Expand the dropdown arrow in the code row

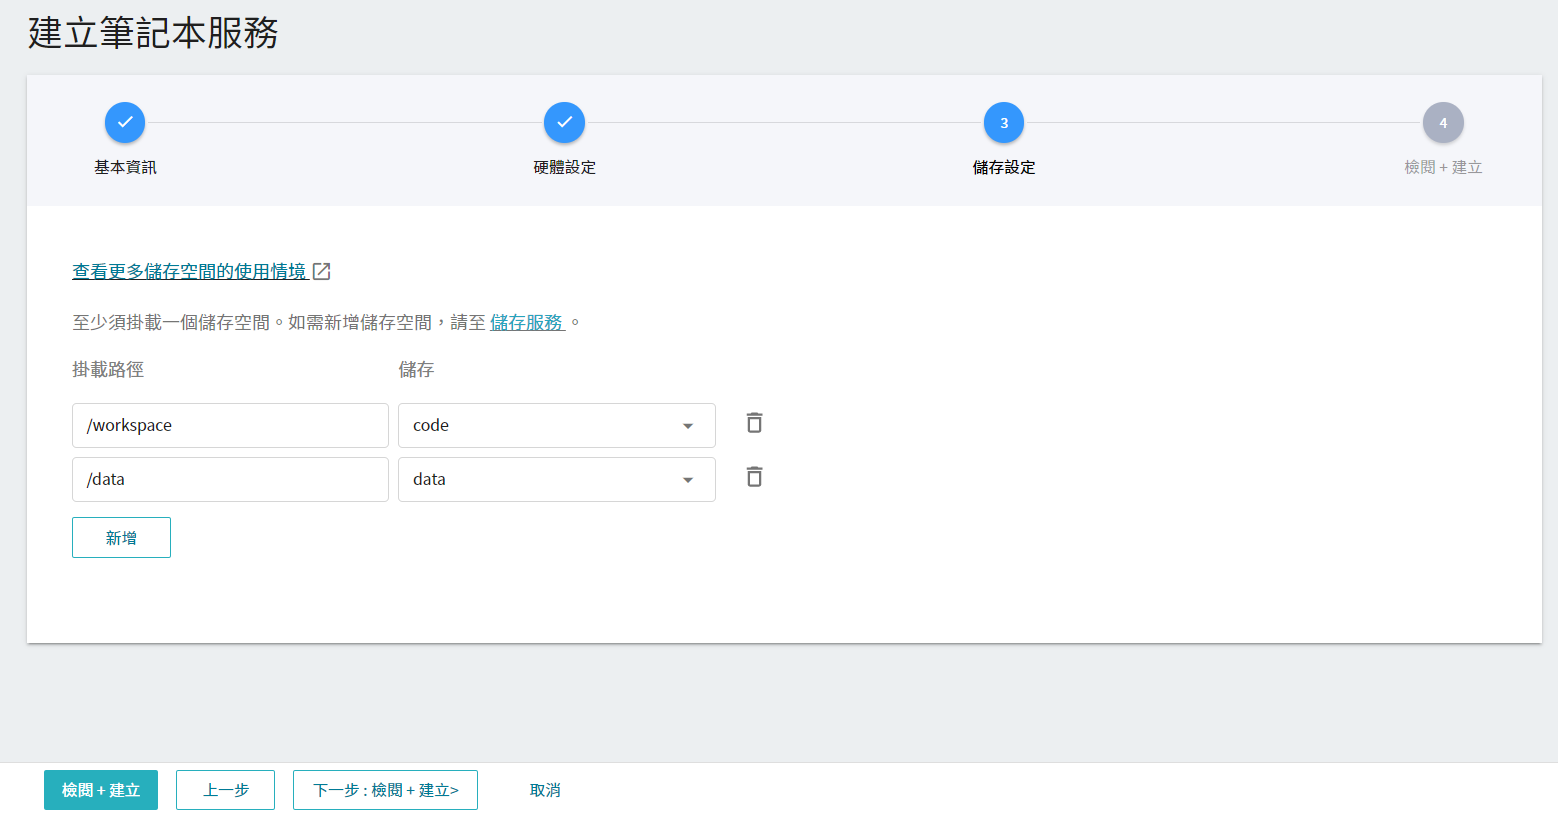[x=688, y=426]
